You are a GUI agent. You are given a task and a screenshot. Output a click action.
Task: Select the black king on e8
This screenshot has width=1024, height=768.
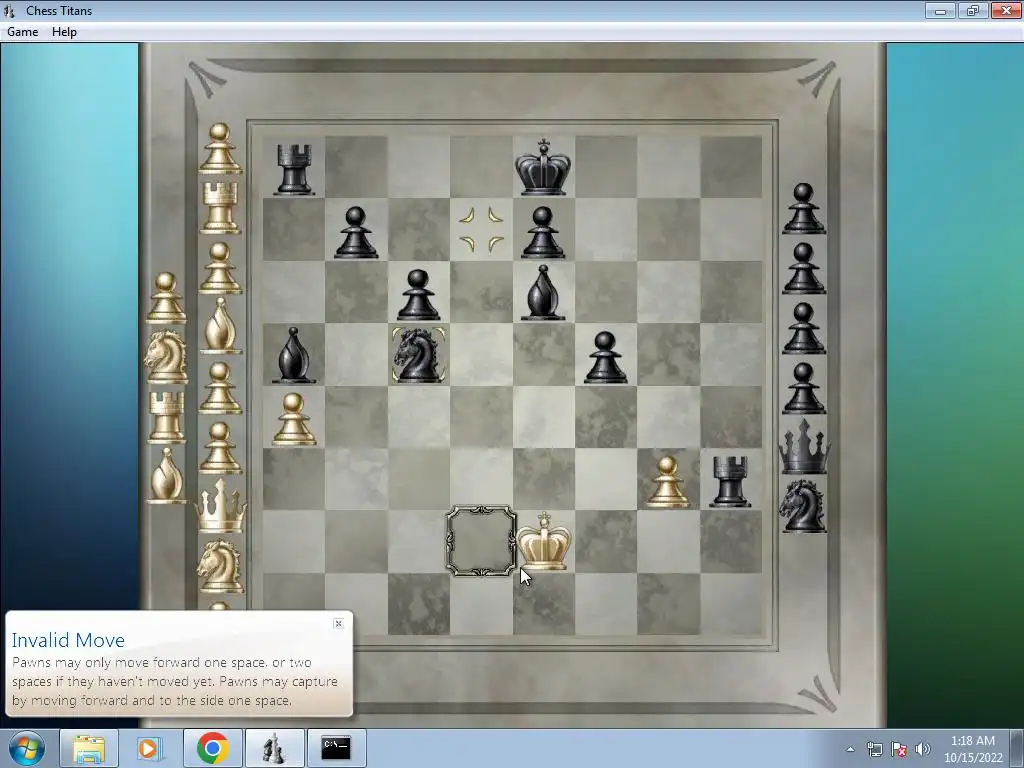(x=543, y=167)
